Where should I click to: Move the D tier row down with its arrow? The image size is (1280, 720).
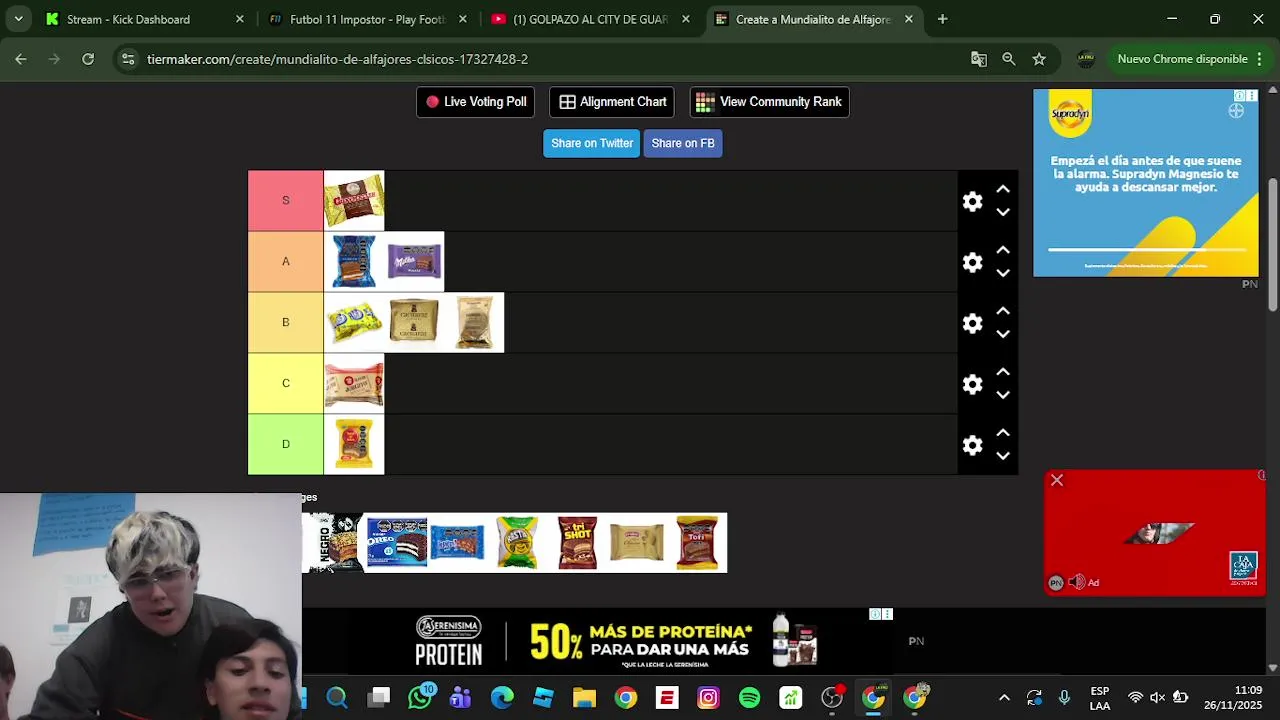[1003, 456]
